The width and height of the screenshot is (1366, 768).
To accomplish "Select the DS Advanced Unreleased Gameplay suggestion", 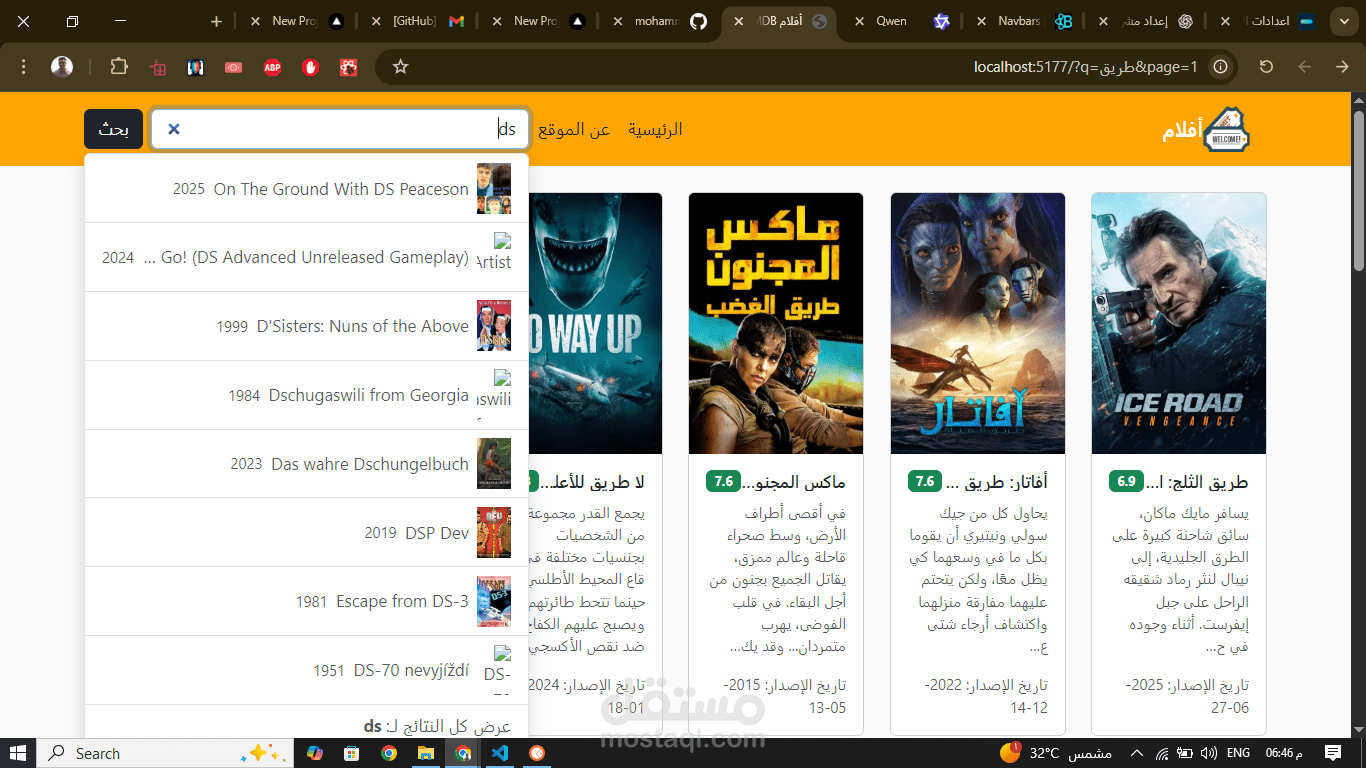I will click(x=307, y=257).
